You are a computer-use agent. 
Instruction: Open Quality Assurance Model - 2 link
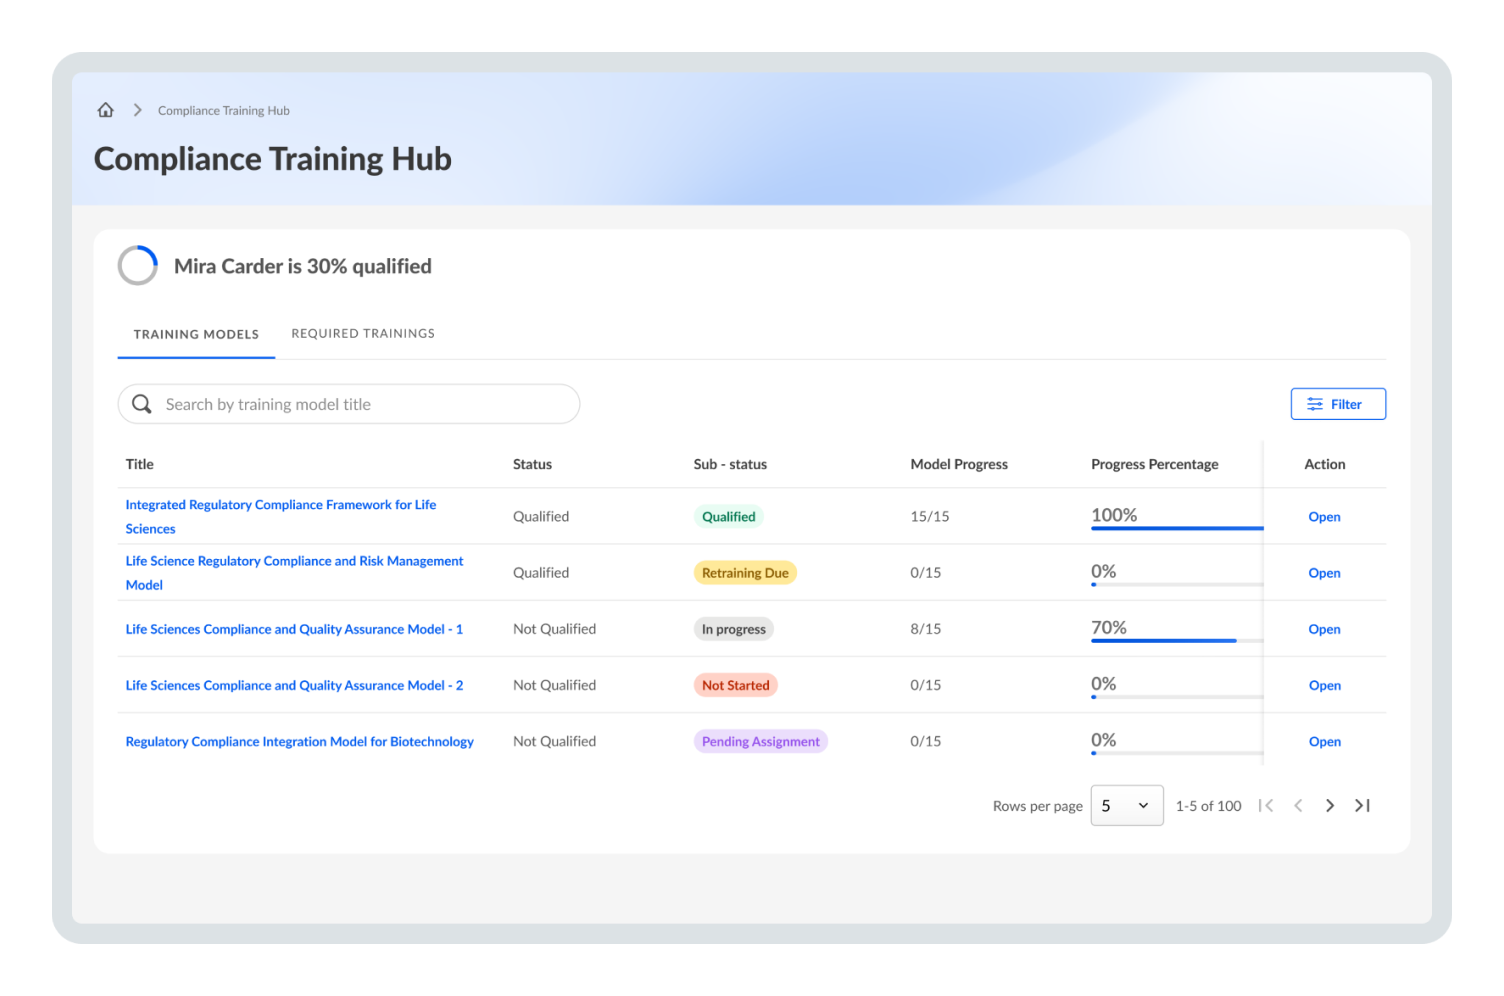pyautogui.click(x=294, y=685)
